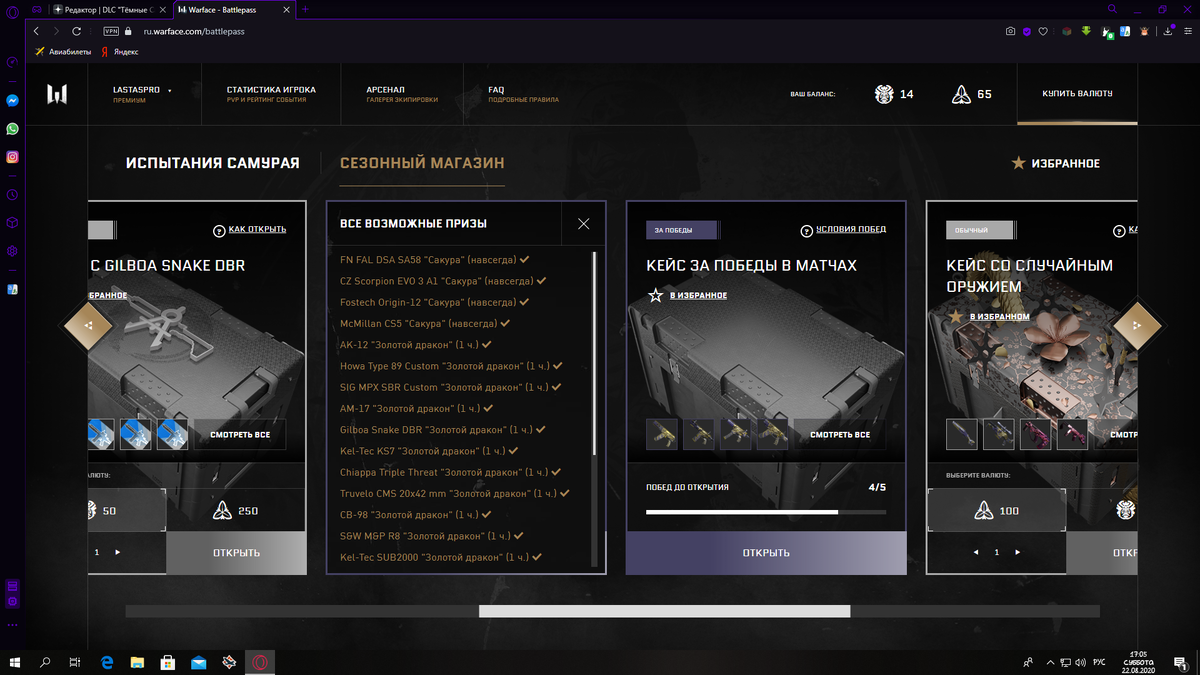The height and width of the screenshot is (675, 1200).
Task: Open Избранное favorites link
Action: pyautogui.click(x=1066, y=163)
